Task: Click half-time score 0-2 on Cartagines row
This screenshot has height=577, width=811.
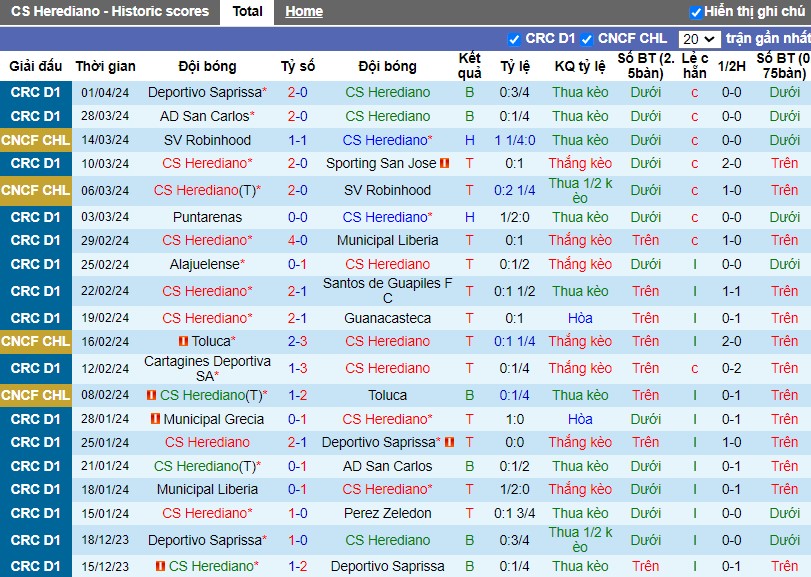Action: pos(731,368)
